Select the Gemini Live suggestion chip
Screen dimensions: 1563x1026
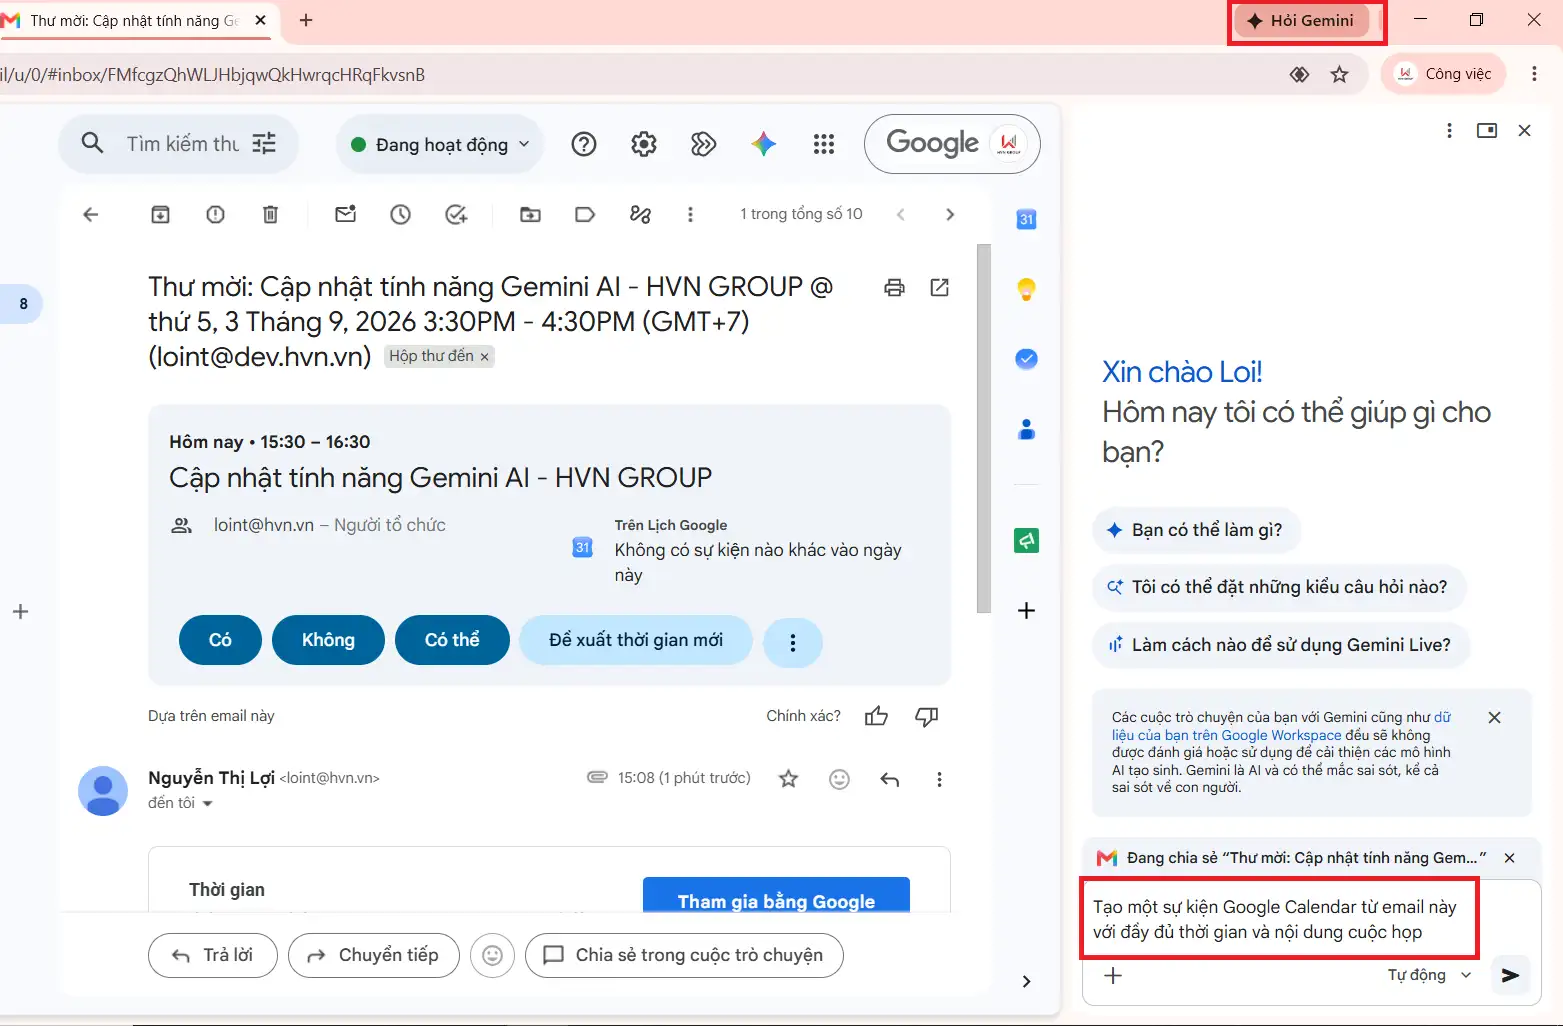click(1281, 645)
